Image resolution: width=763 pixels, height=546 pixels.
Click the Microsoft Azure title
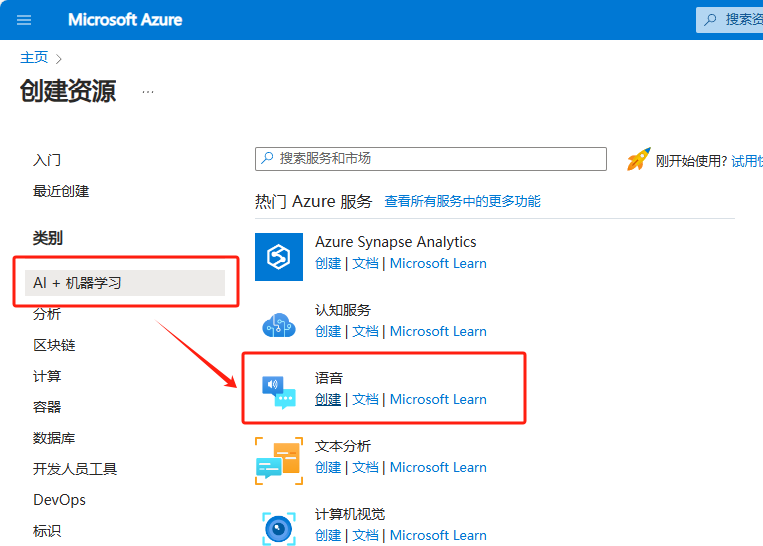pos(125,20)
